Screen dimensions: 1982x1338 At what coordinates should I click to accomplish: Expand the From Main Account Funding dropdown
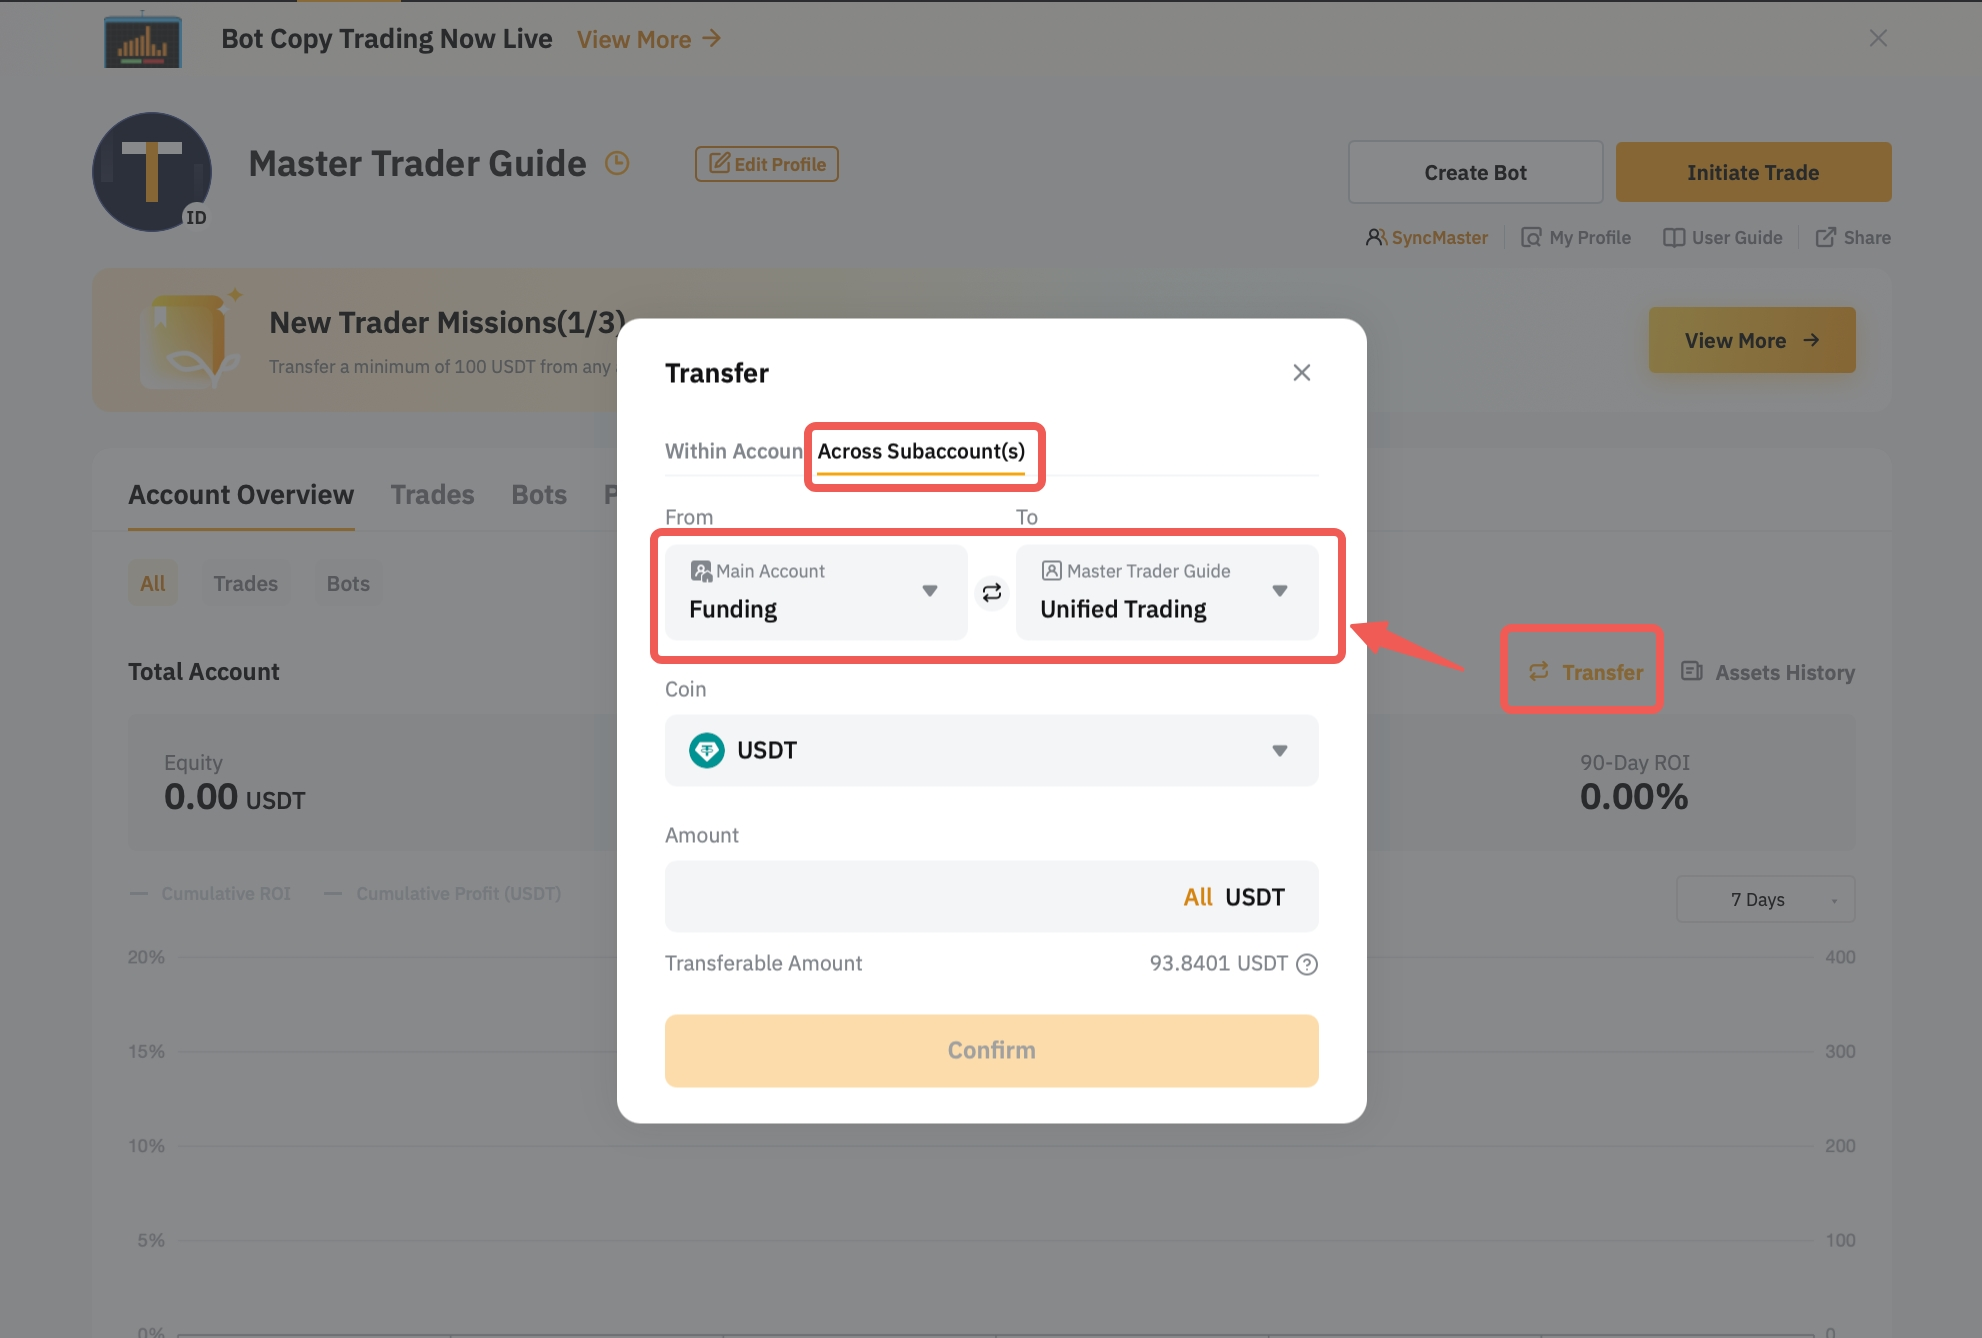(x=816, y=592)
